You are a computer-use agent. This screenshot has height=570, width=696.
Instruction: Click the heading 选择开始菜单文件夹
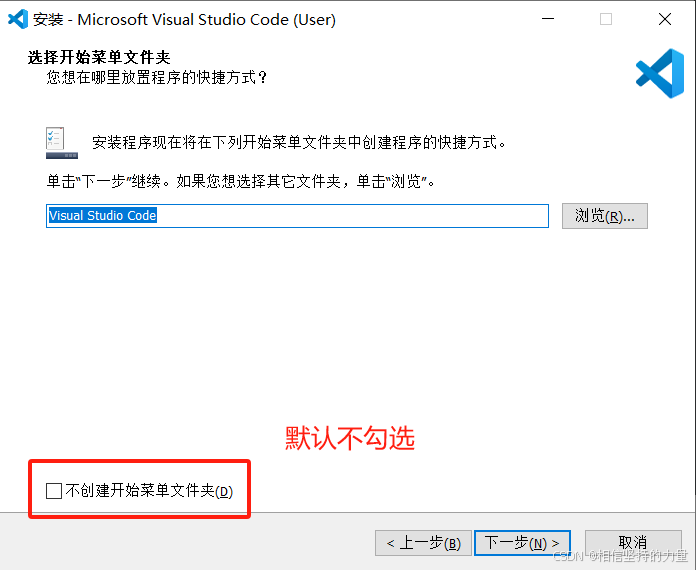pyautogui.click(x=99, y=57)
